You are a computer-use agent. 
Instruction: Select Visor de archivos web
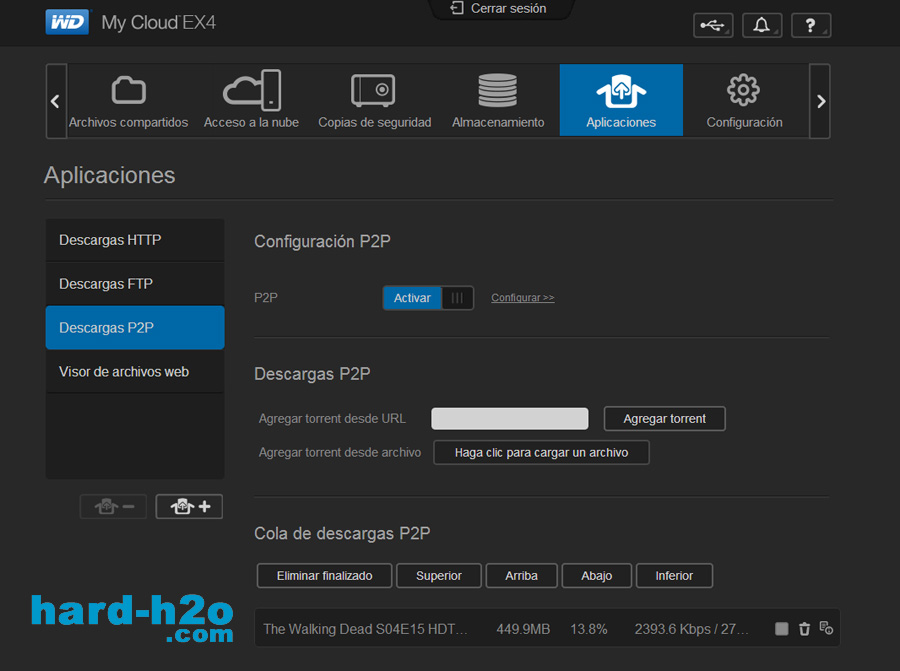pyautogui.click(x=135, y=372)
